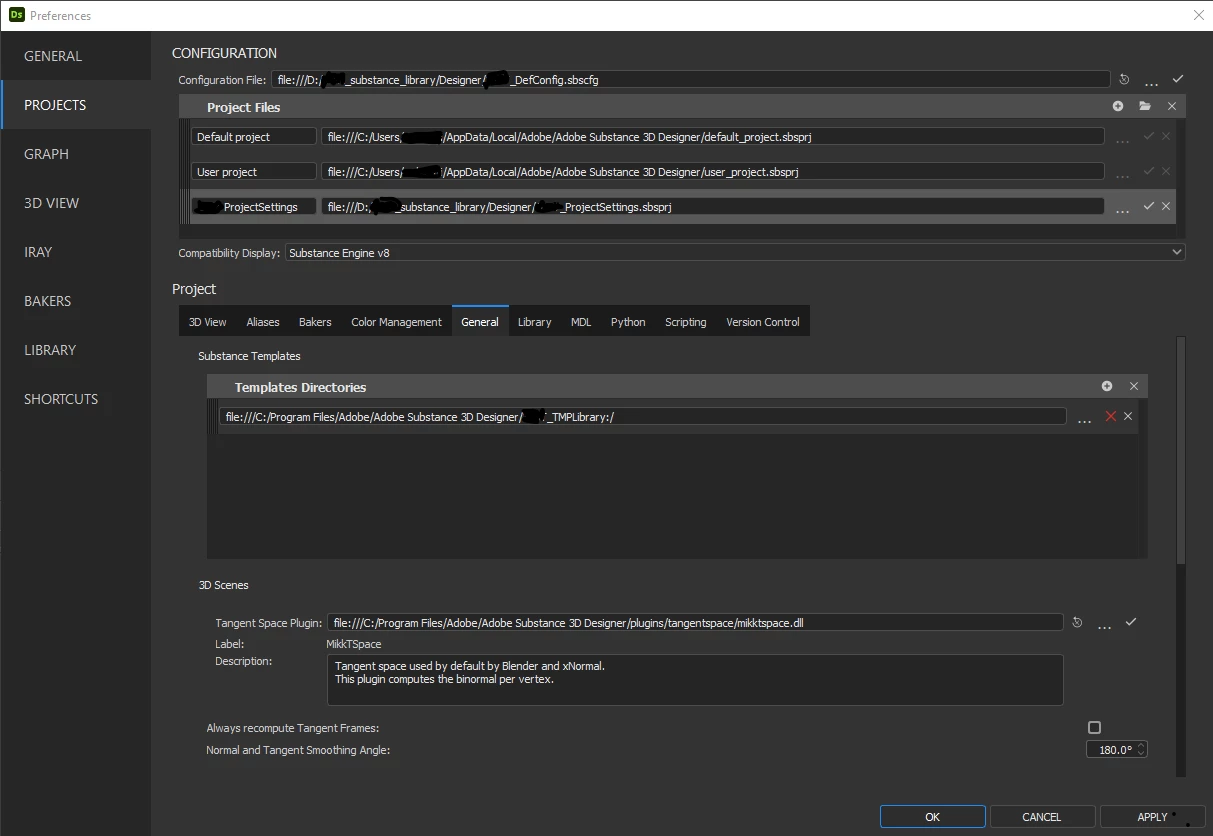This screenshot has width=1213, height=836.
Task: Click the User project name field
Action: (254, 172)
